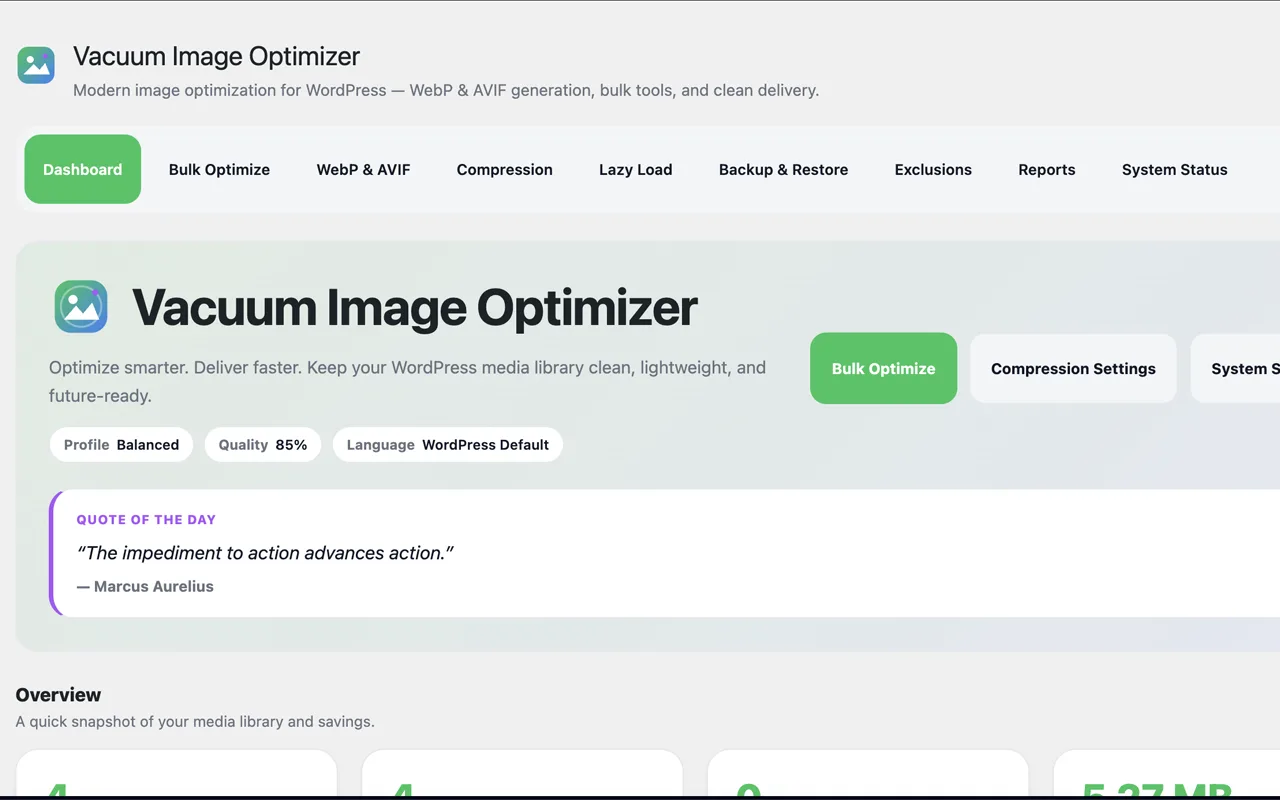
Task: Click the green Bulk Optimize hero button
Action: pyautogui.click(x=884, y=368)
